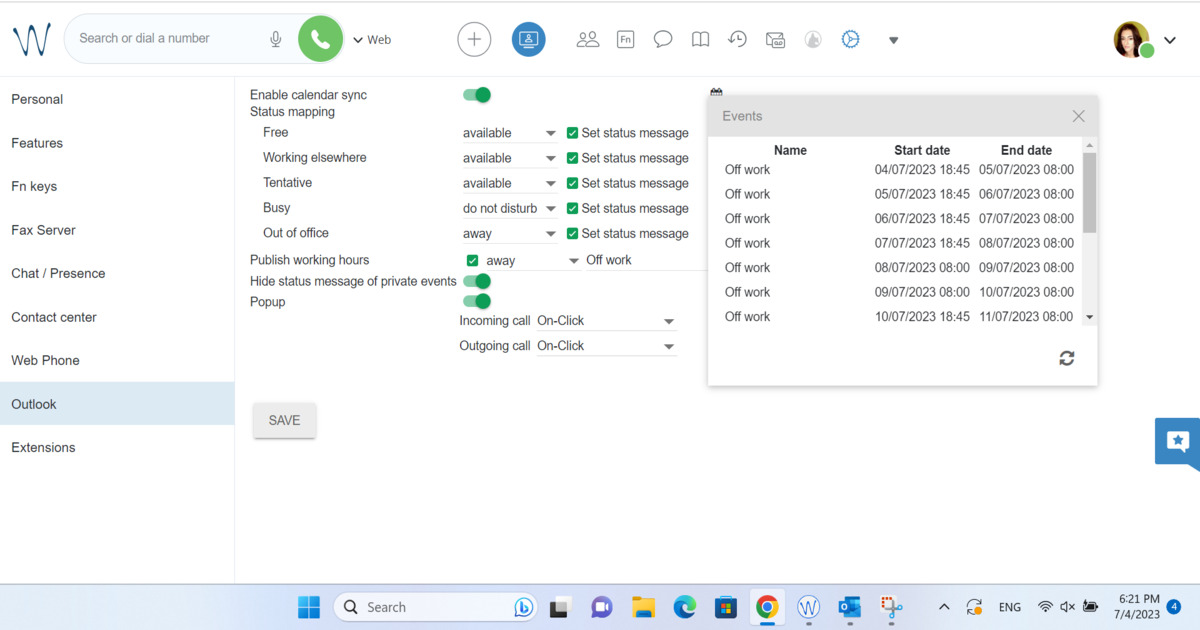Click the SAVE button
This screenshot has height=630, width=1200.
[284, 421]
